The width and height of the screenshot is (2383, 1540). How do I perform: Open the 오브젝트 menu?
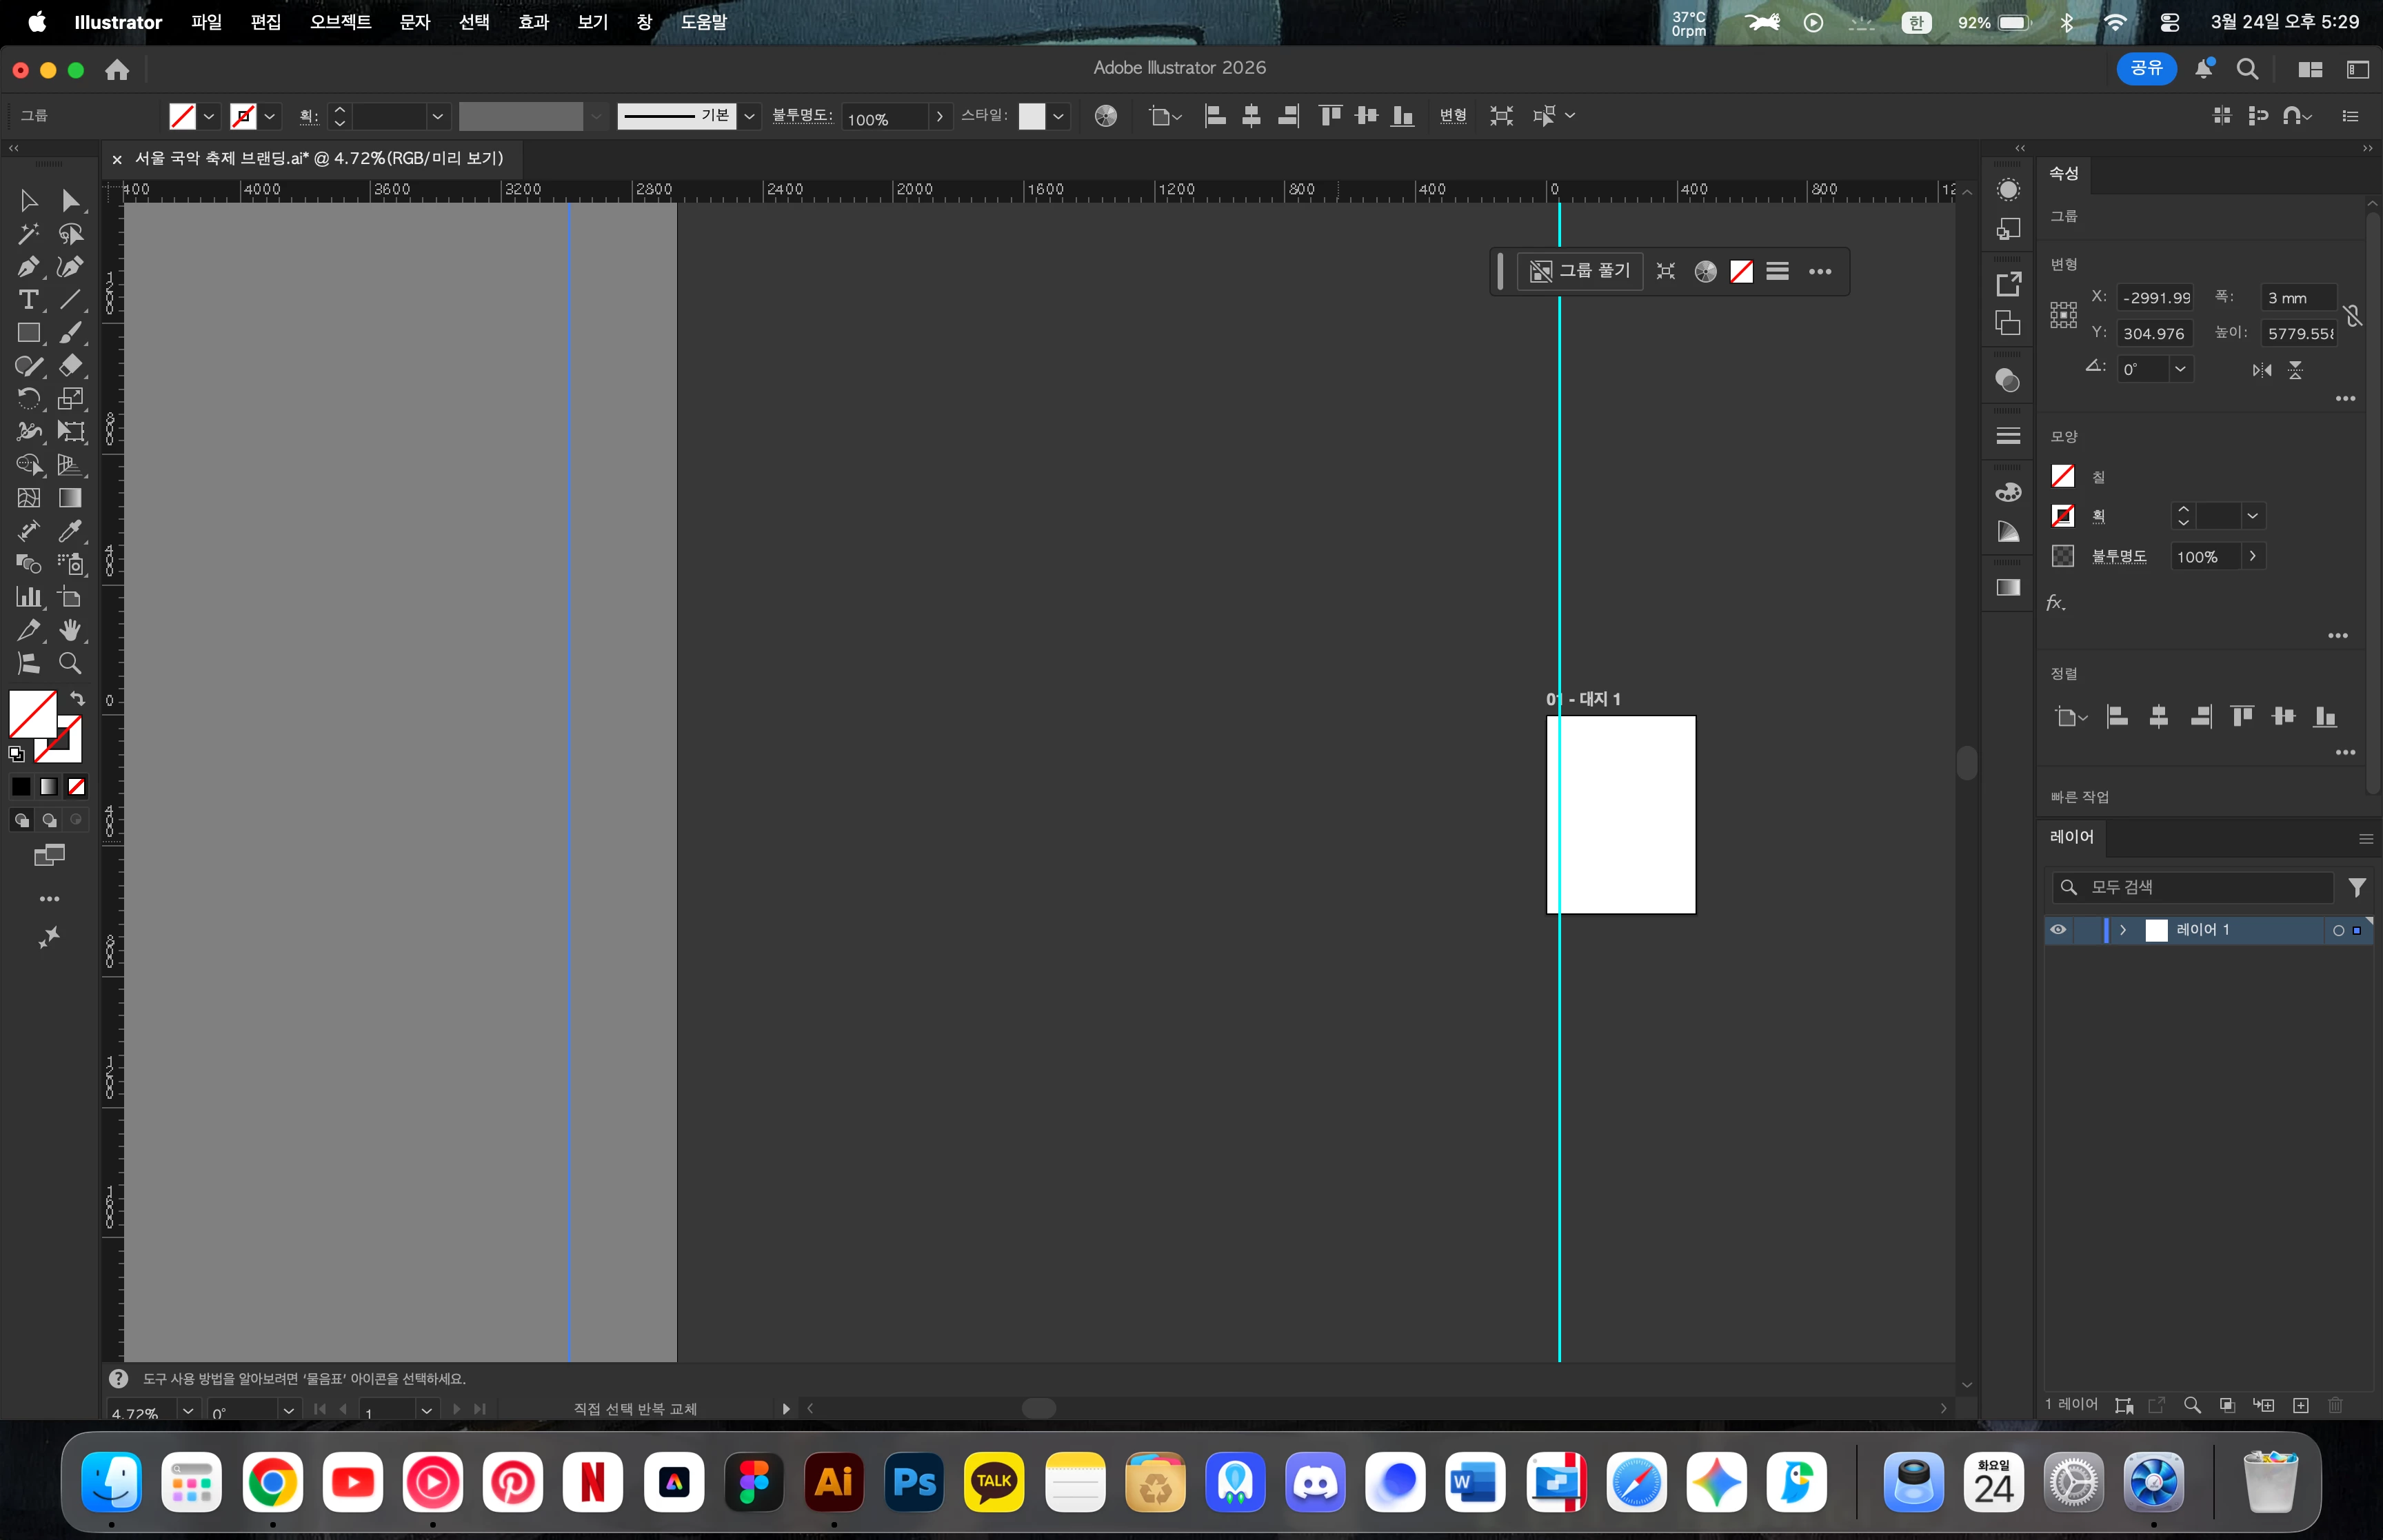[340, 22]
